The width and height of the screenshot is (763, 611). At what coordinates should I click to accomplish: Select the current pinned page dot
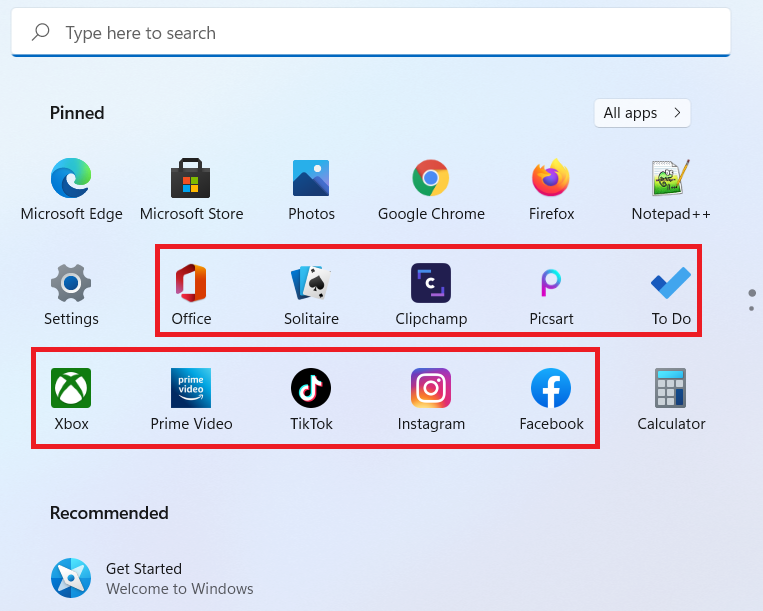click(752, 293)
